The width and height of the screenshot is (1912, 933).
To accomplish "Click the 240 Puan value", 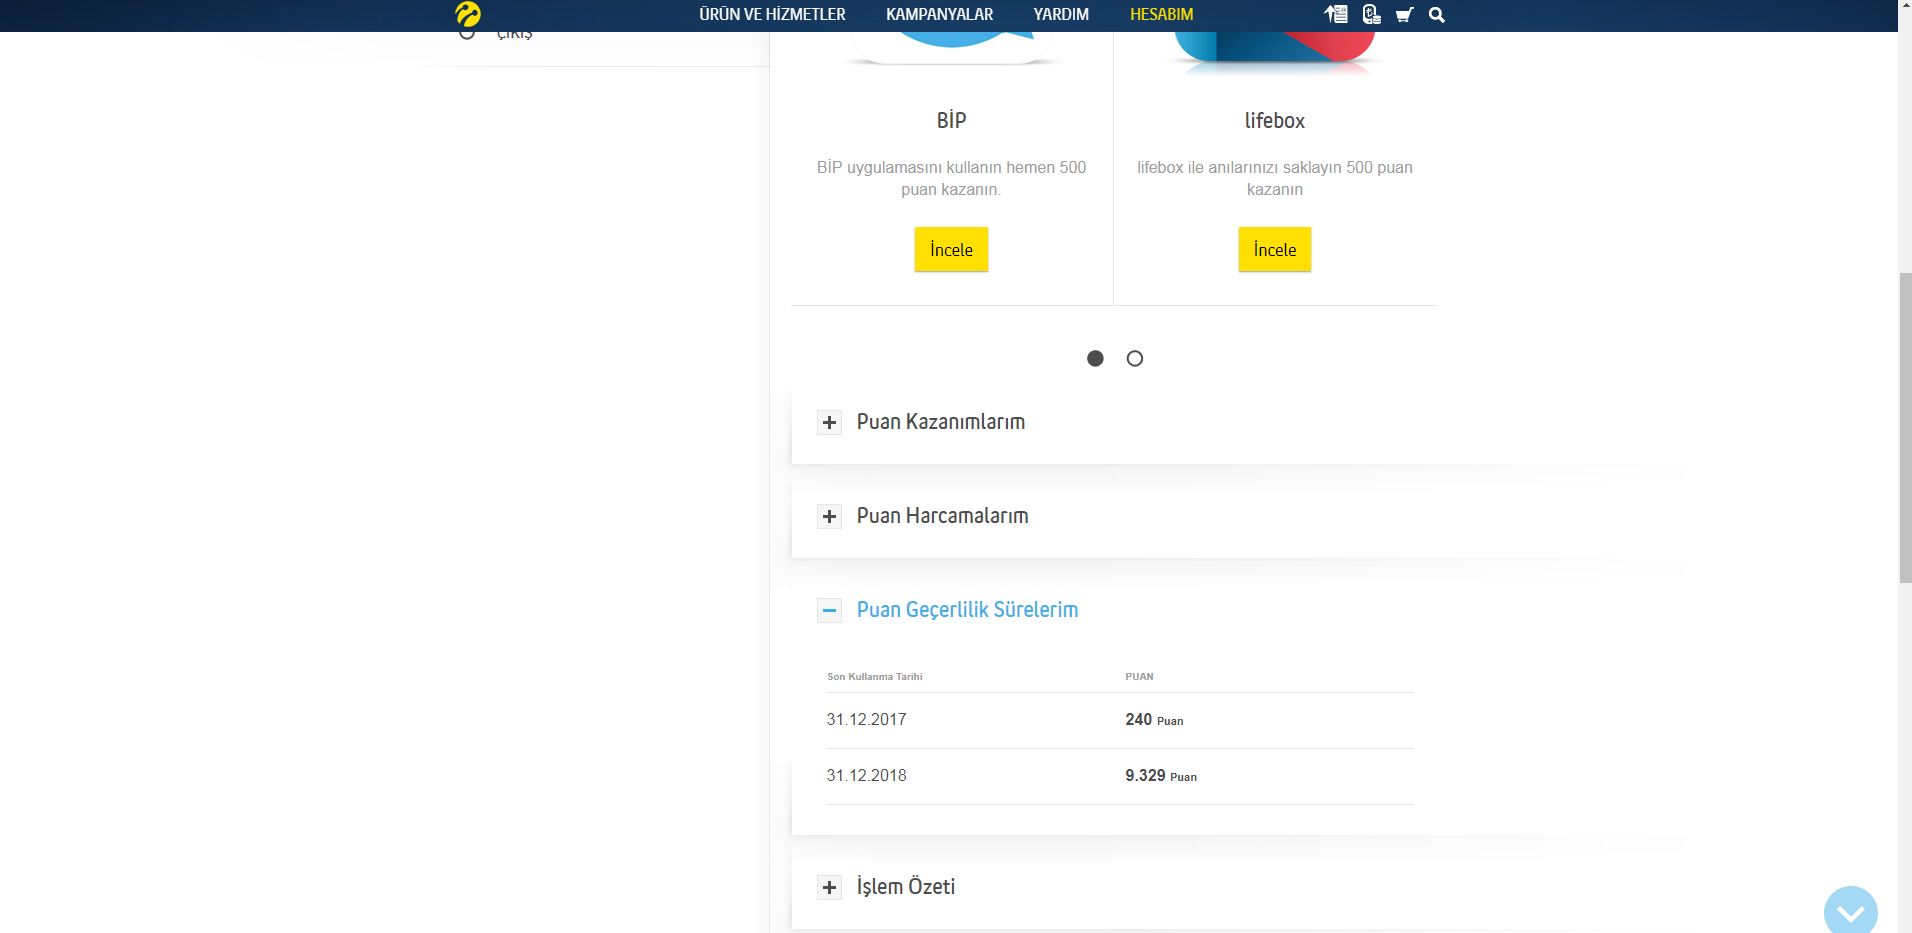I will coord(1154,720).
